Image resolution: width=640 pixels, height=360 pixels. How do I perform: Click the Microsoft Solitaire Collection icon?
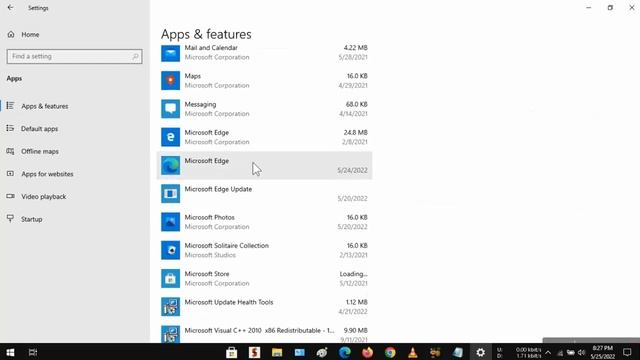pos(170,250)
